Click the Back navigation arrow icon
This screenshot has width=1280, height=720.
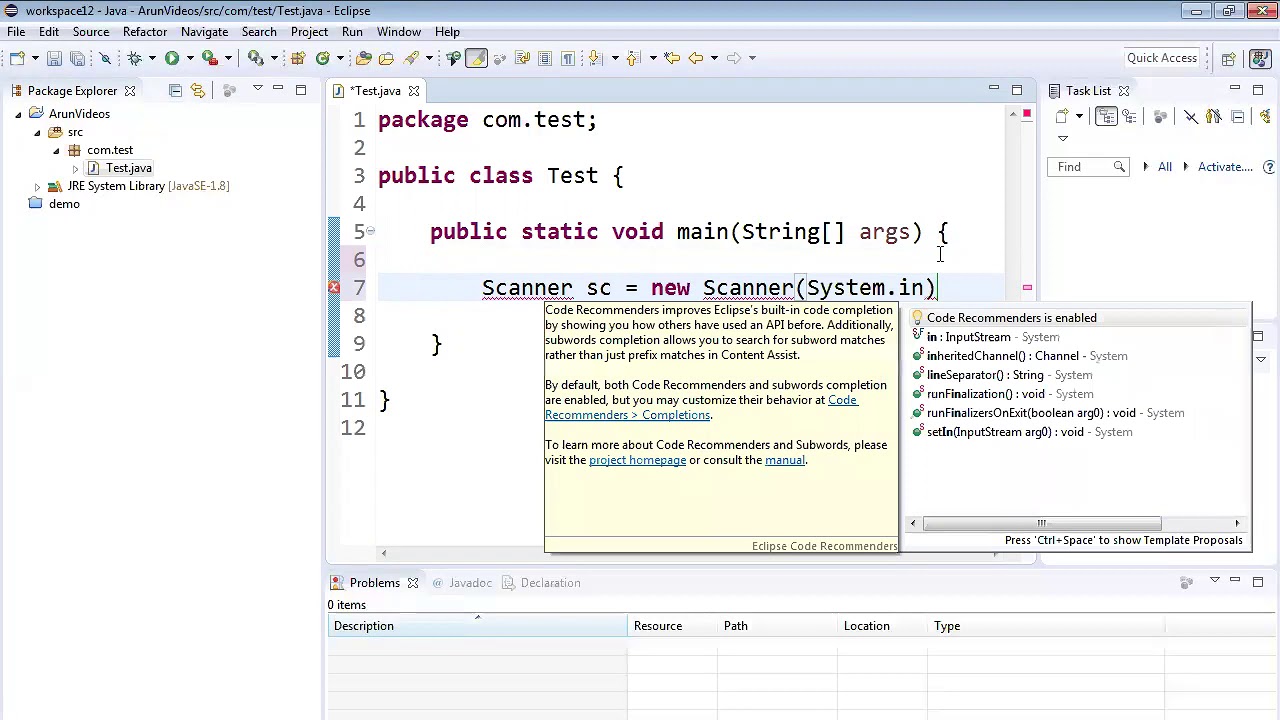696,58
